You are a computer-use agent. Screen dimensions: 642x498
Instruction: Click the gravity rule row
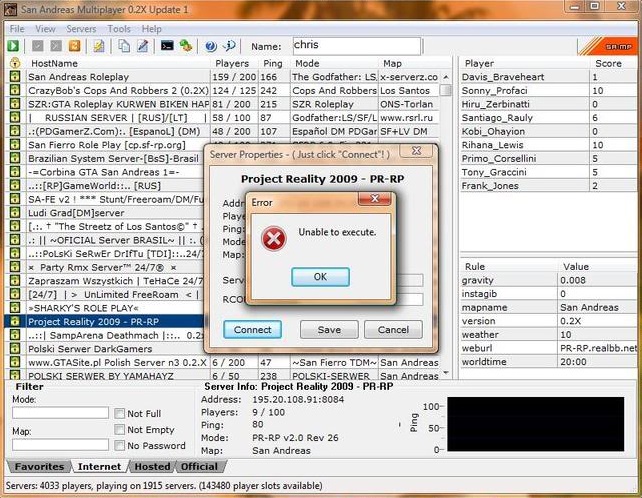pyautogui.click(x=548, y=280)
